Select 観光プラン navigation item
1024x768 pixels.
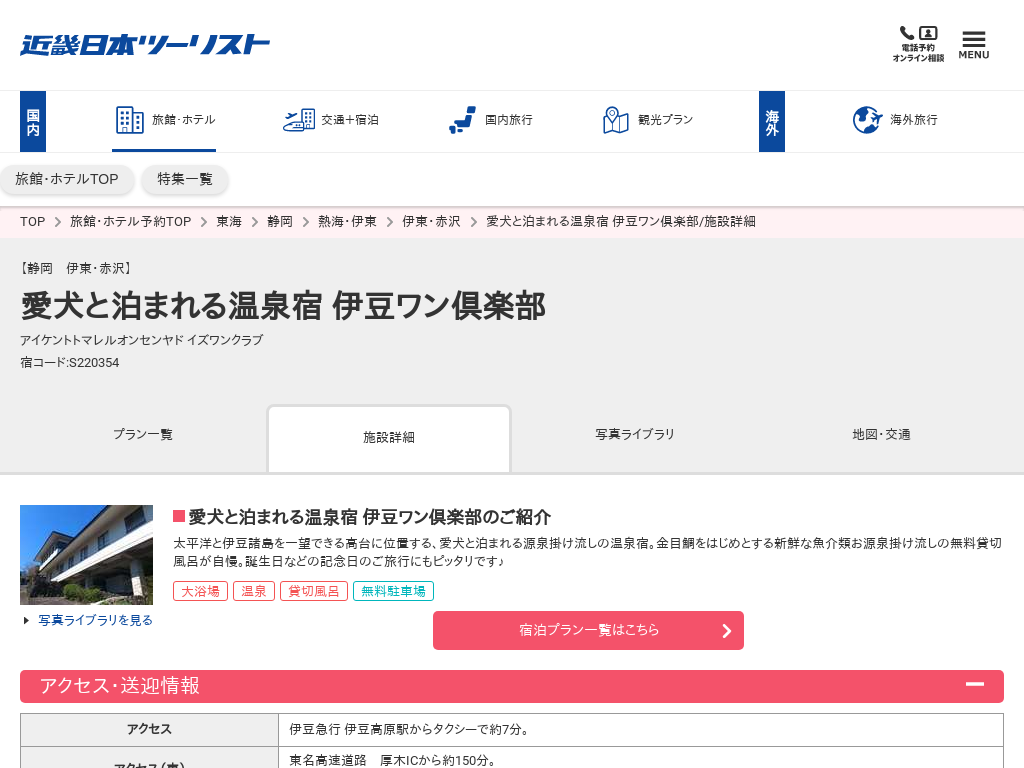[x=648, y=121]
